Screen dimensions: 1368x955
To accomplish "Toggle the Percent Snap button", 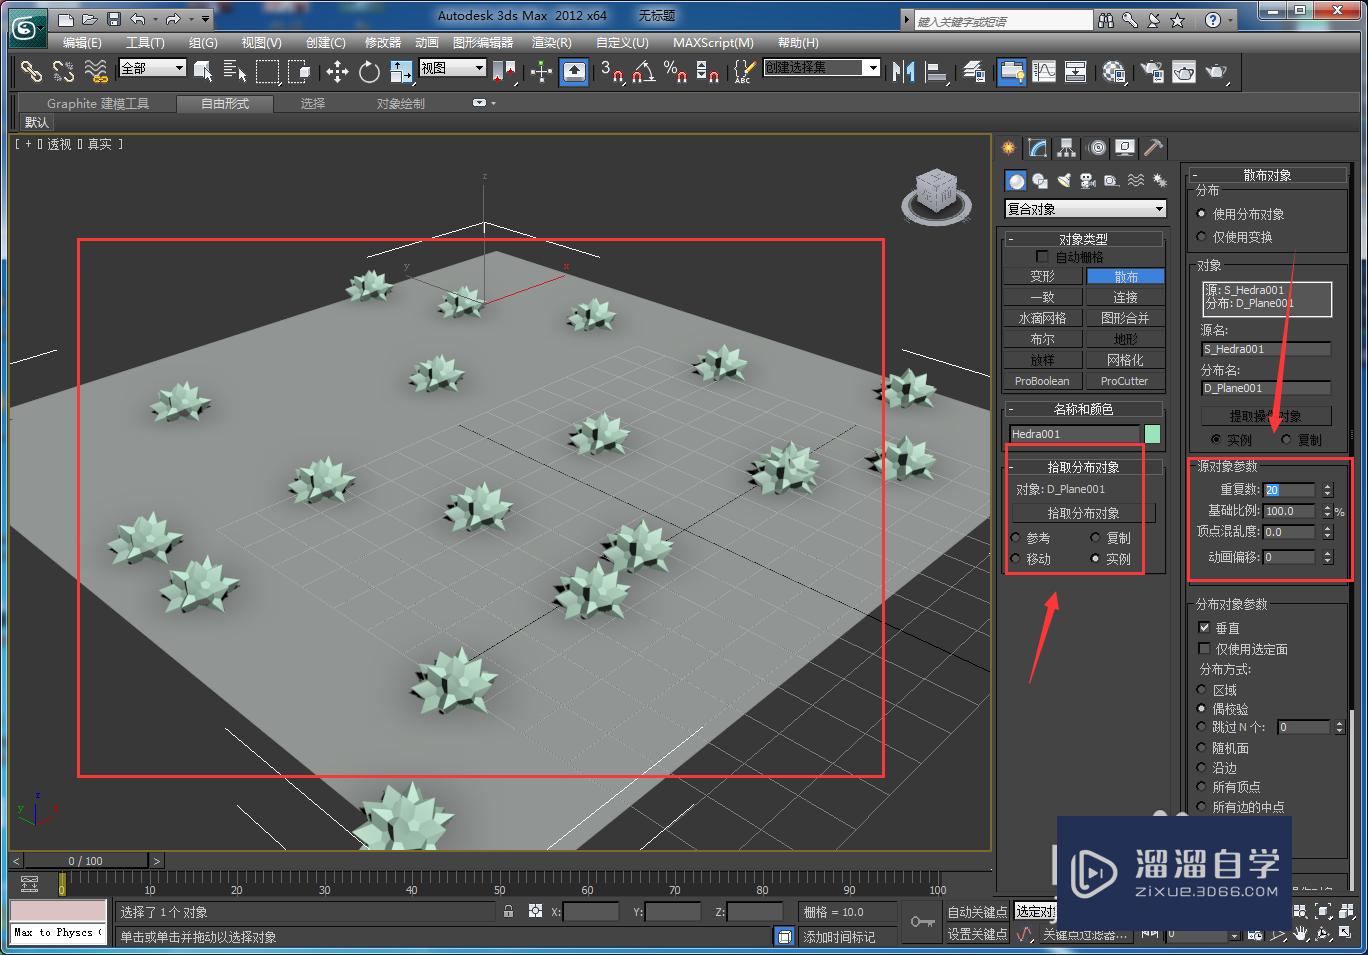I will pyautogui.click(x=675, y=71).
